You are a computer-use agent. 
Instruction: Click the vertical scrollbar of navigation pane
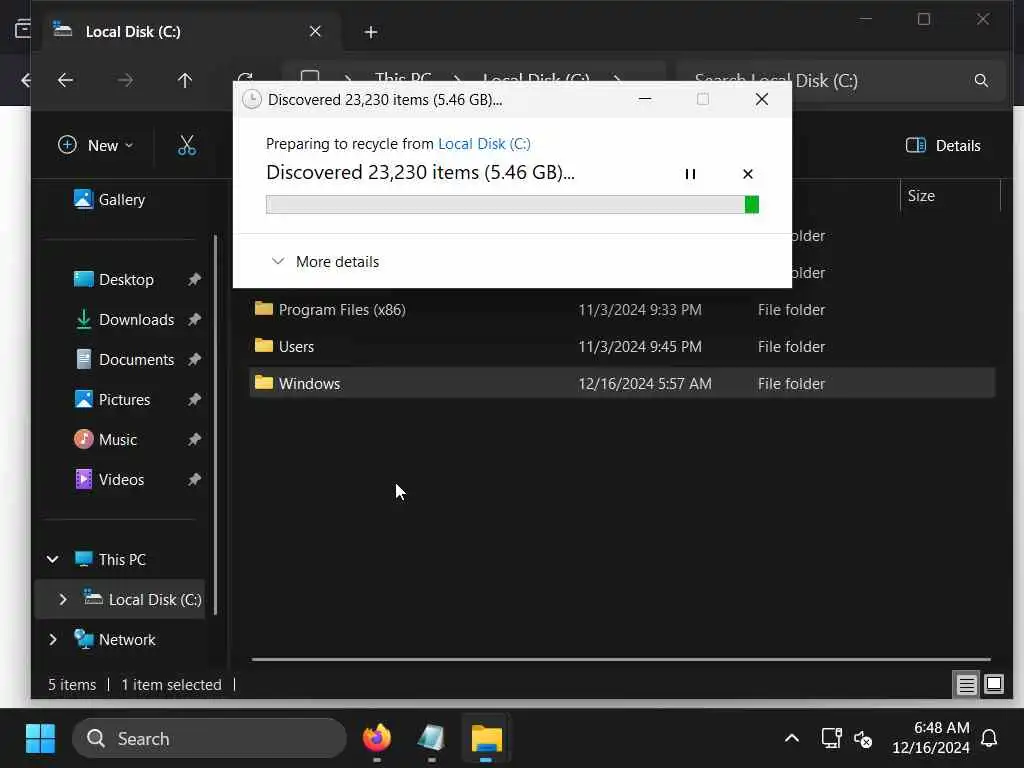click(216, 424)
